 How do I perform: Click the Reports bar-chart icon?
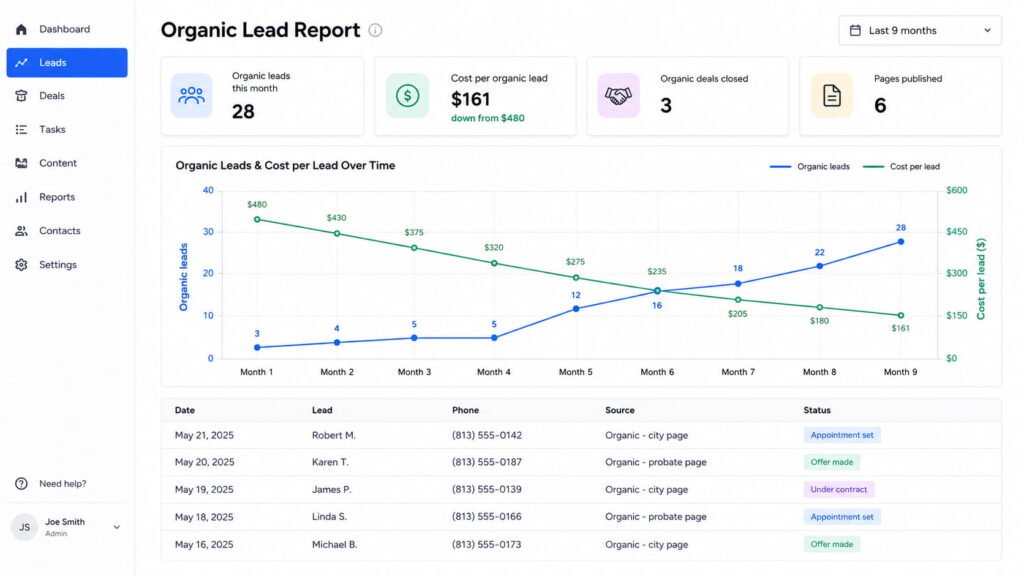coord(21,197)
